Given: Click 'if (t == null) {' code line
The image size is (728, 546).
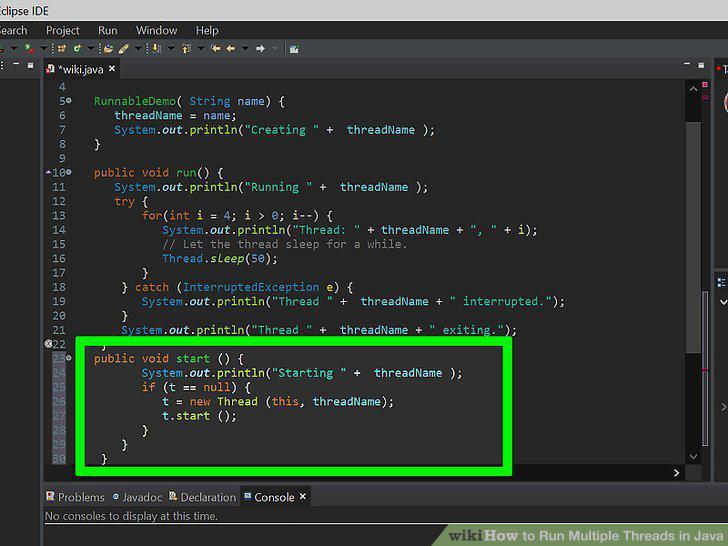Looking at the screenshot, I should pyautogui.click(x=196, y=387).
